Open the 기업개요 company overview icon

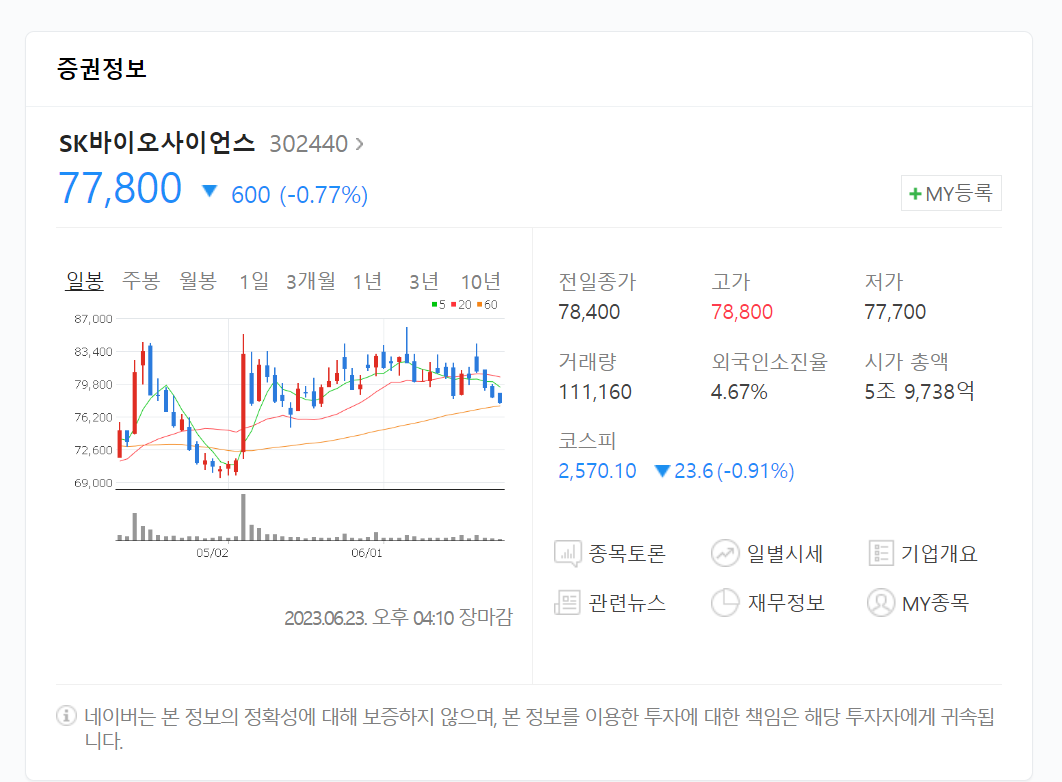(x=881, y=553)
